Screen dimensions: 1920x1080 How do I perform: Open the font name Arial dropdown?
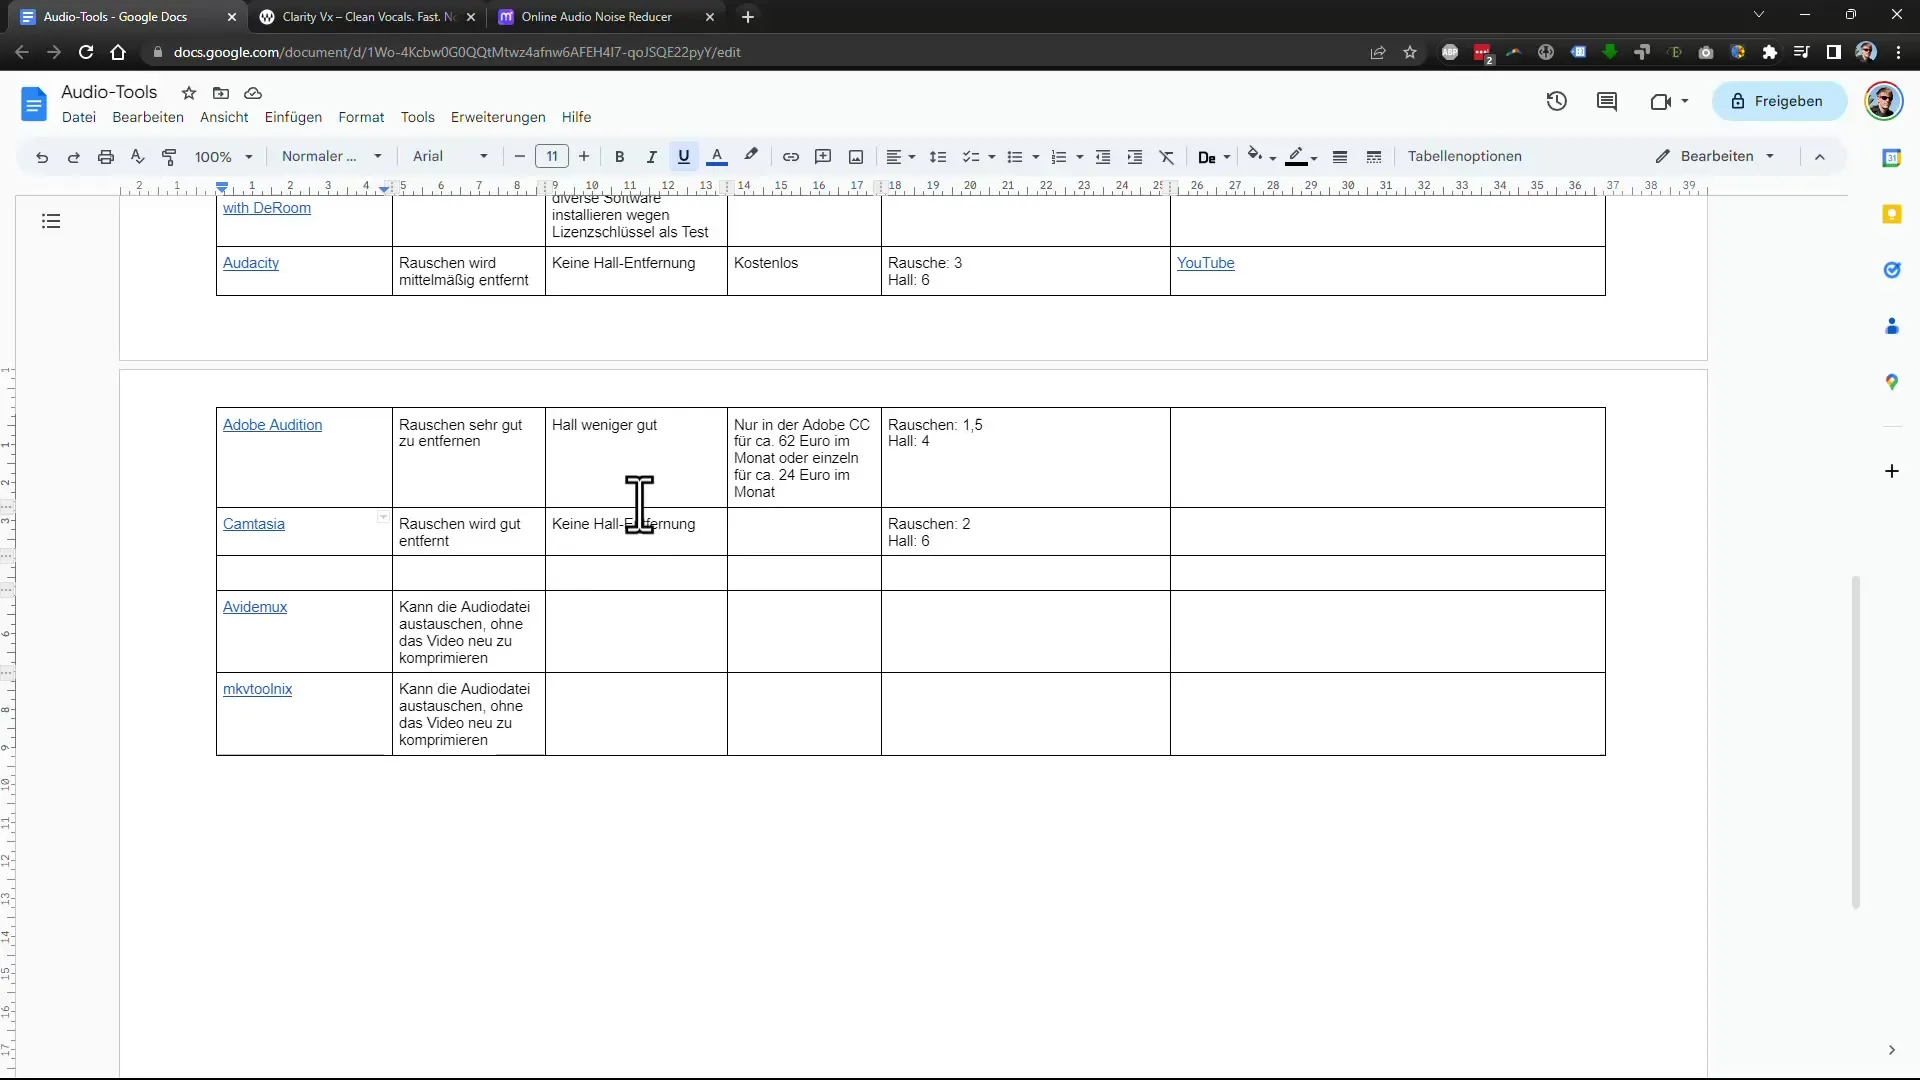448,156
